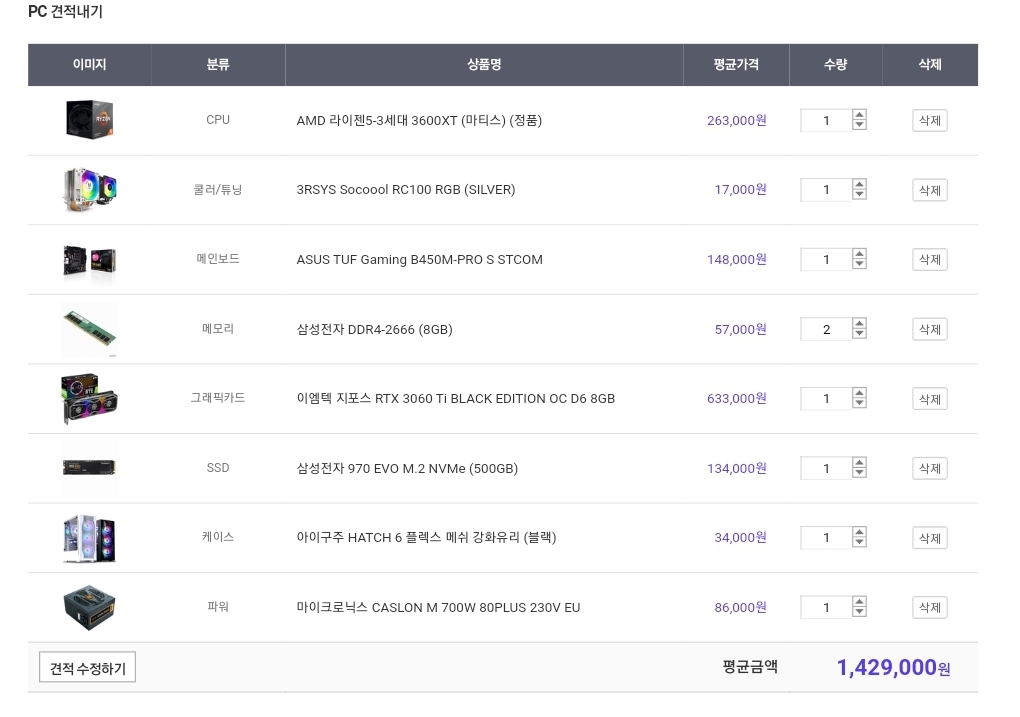Click the 3RSYS RC100 cooler thumbnail

tap(90, 190)
